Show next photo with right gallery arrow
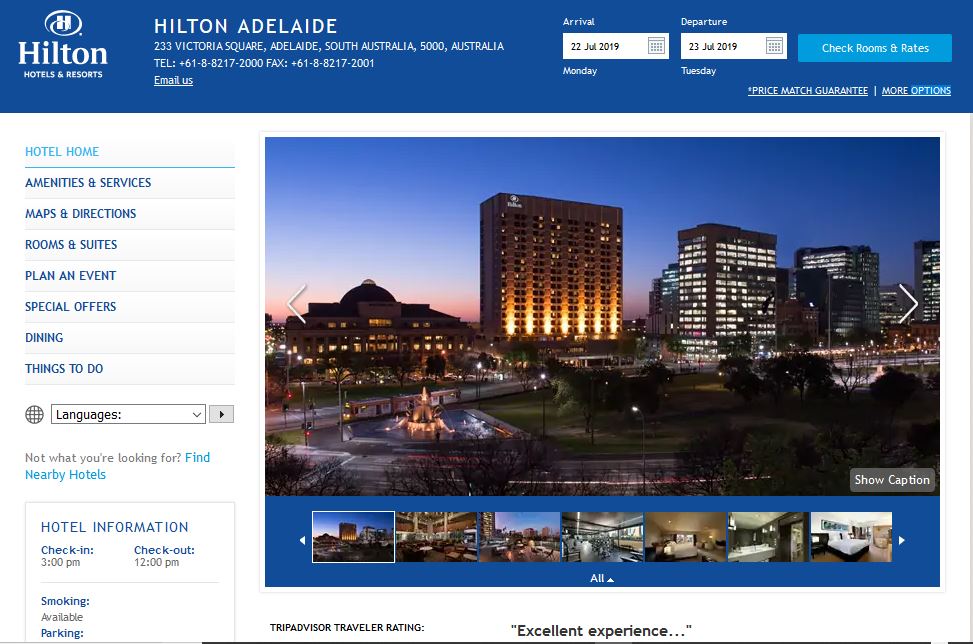Screen dimensions: 973x644 tap(908, 304)
